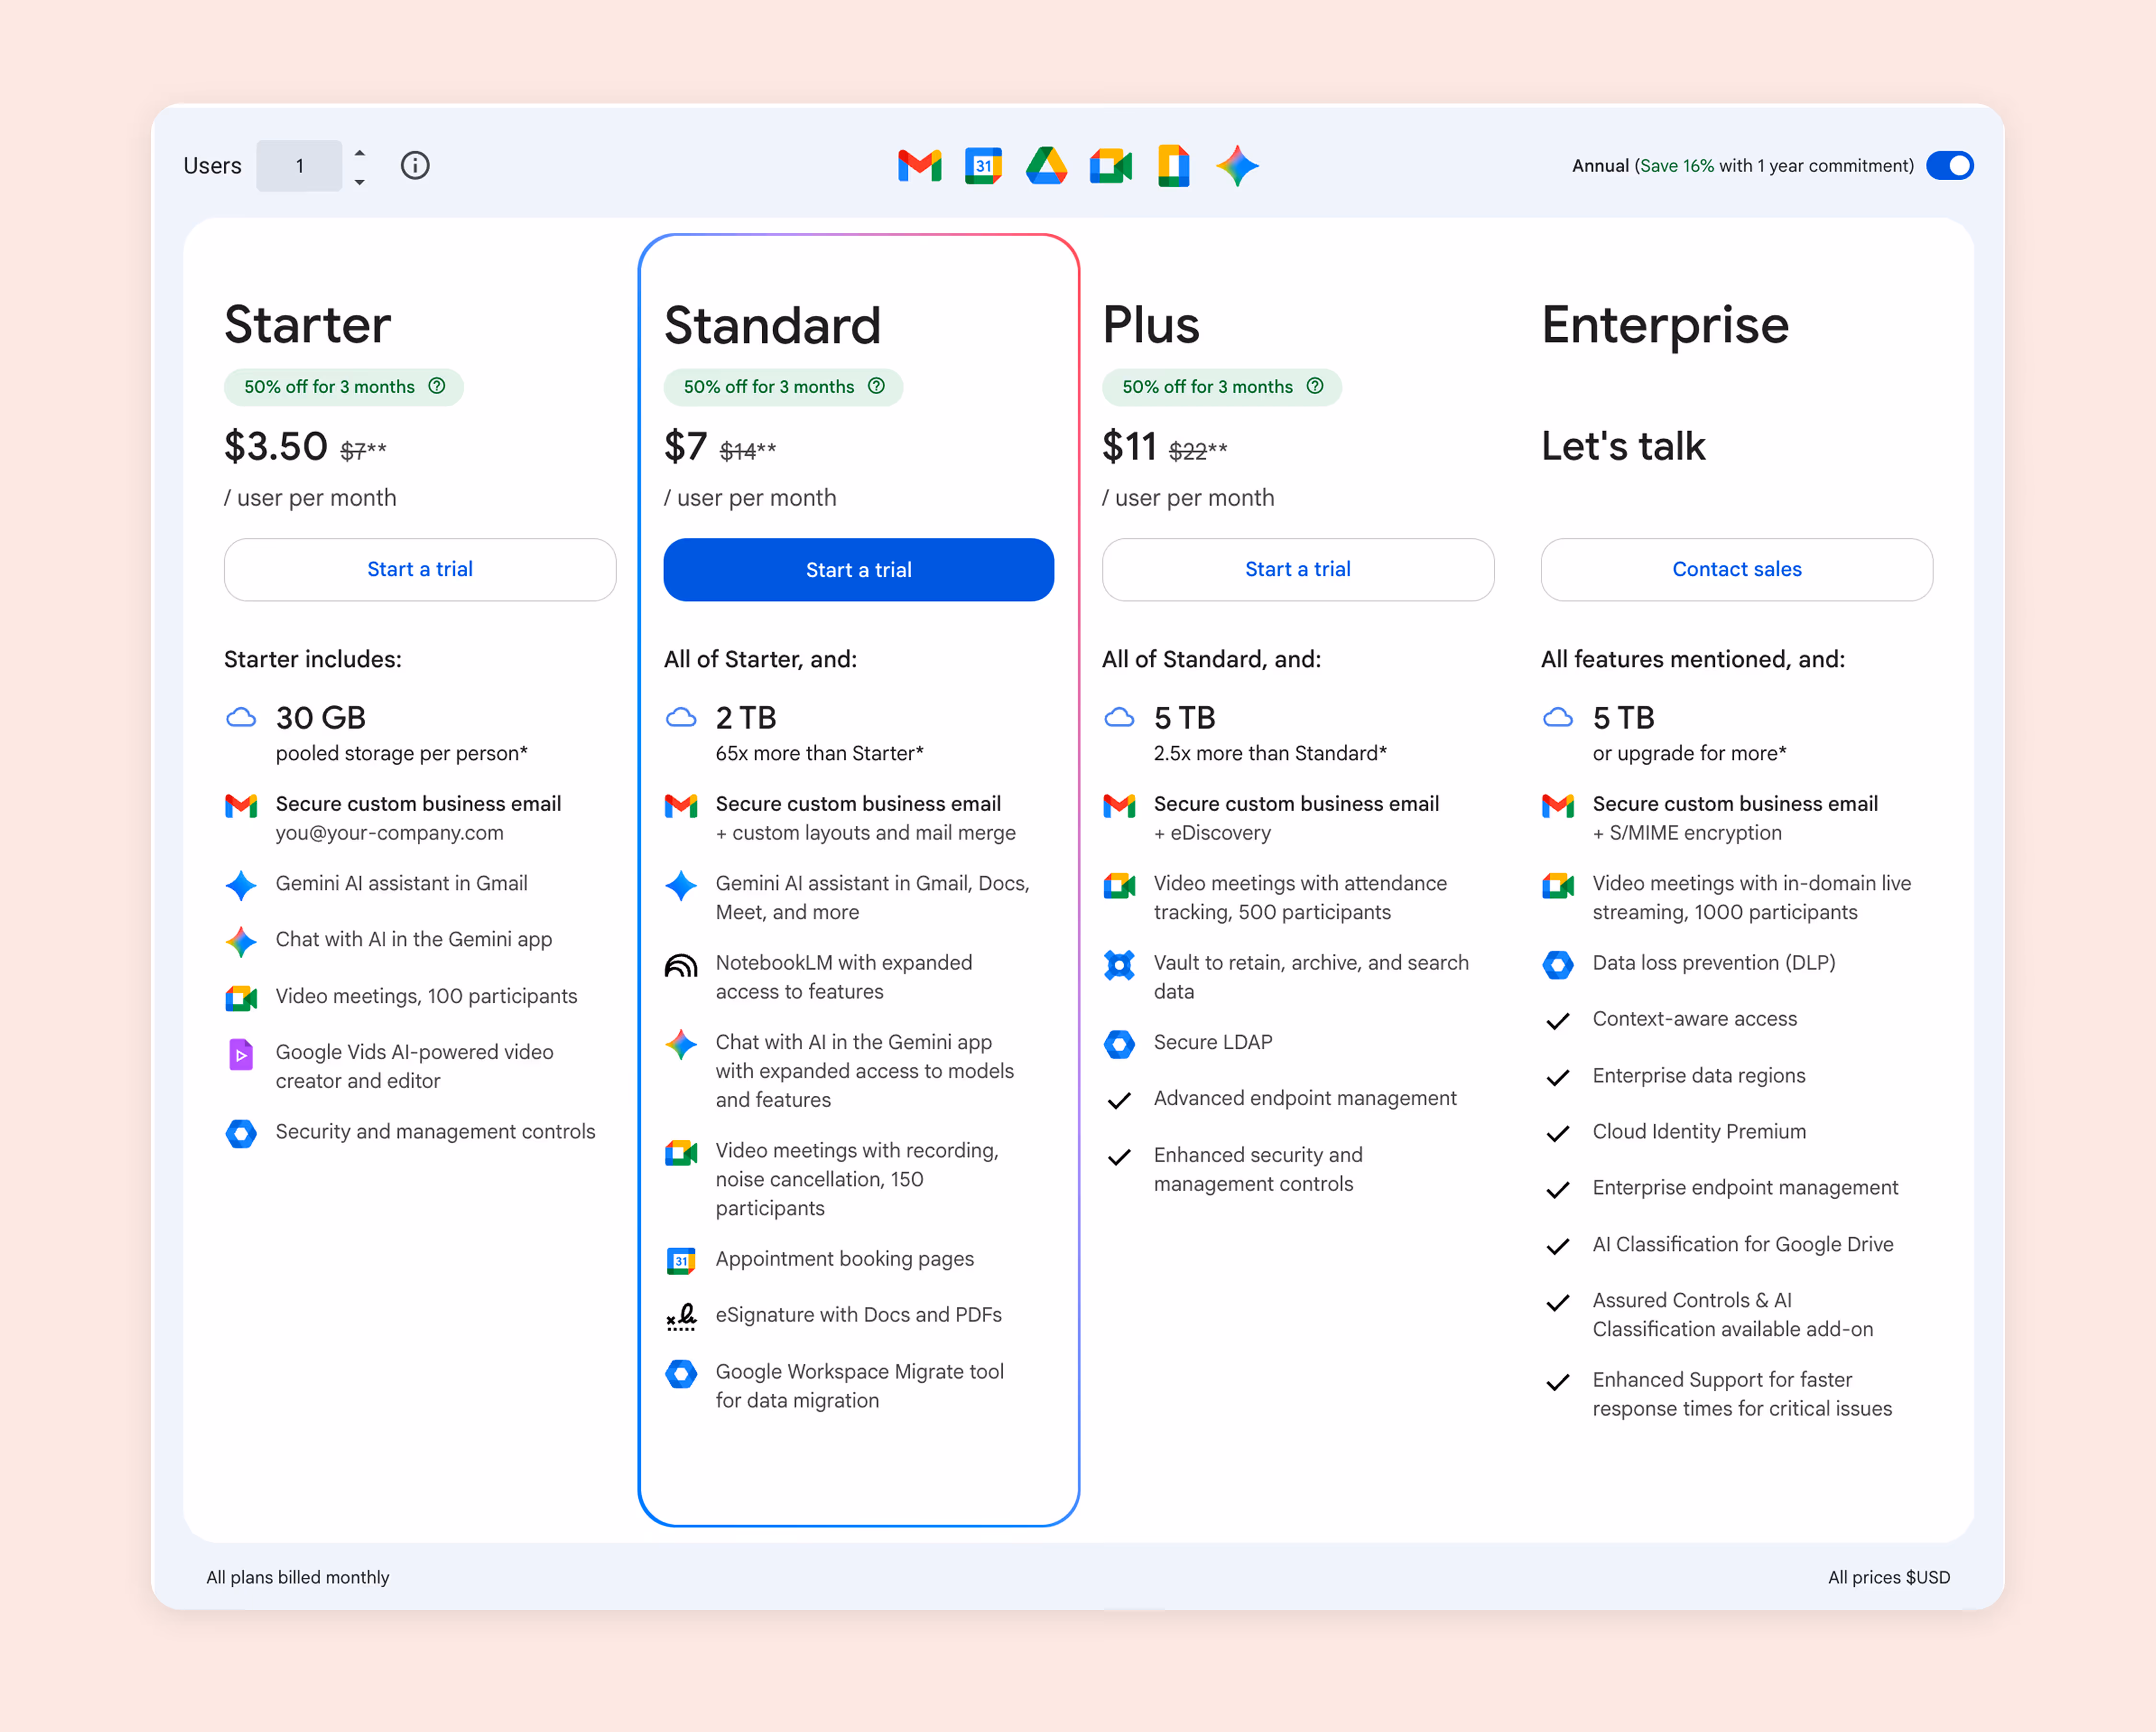This screenshot has width=2156, height=1732.
Task: Start a trial for the Plus plan
Action: (x=1298, y=569)
